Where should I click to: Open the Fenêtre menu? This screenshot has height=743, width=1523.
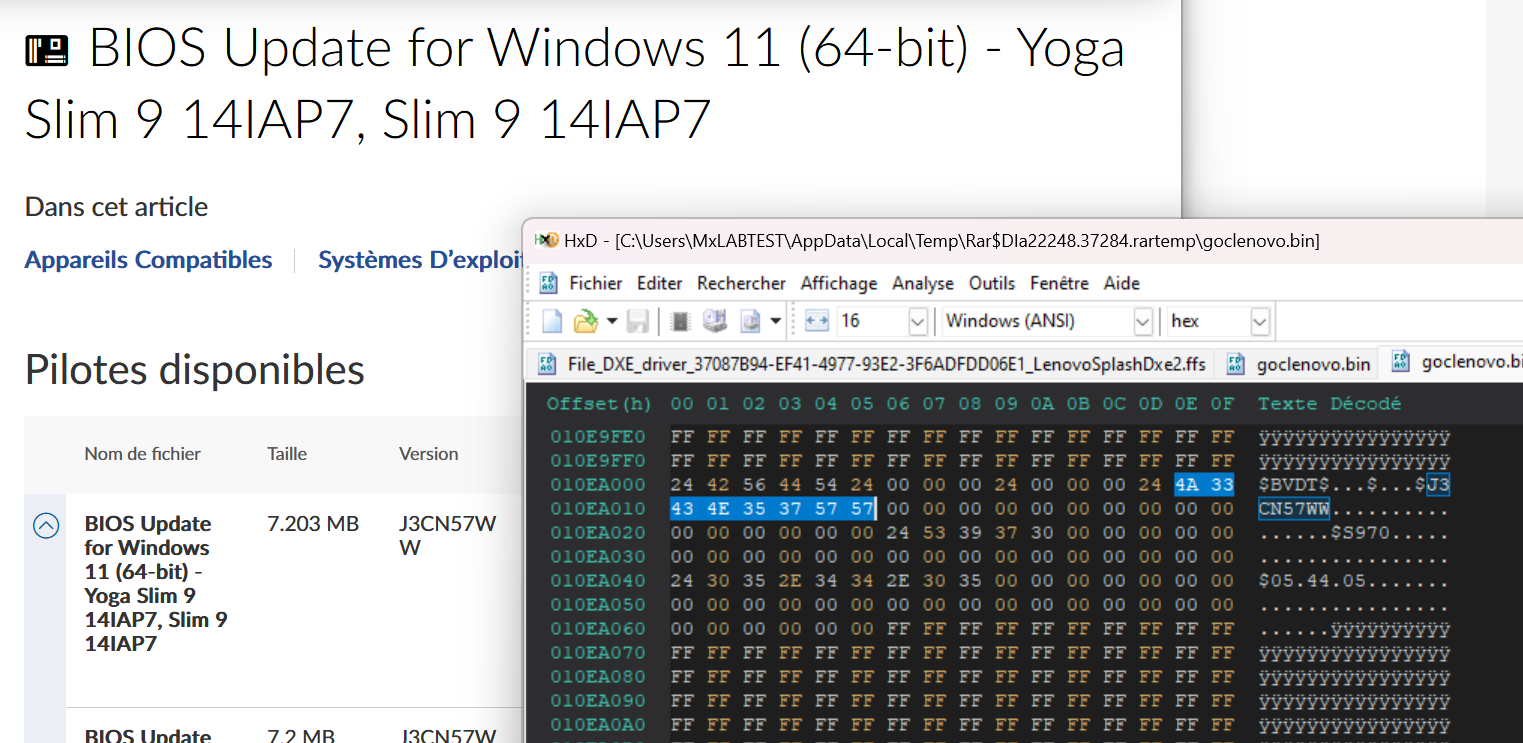[1060, 283]
